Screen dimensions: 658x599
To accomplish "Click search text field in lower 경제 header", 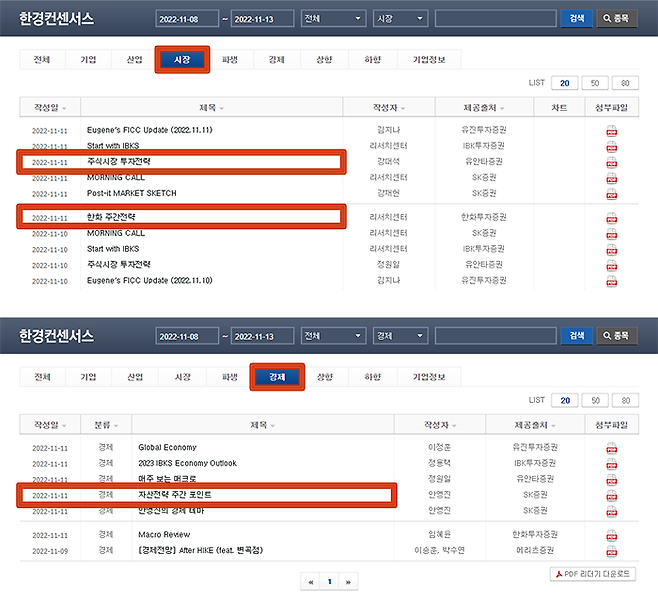I will (x=496, y=336).
